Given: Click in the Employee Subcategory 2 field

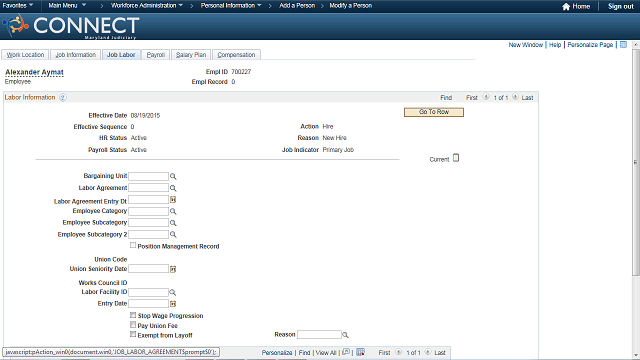Looking at the screenshot, I should point(149,234).
